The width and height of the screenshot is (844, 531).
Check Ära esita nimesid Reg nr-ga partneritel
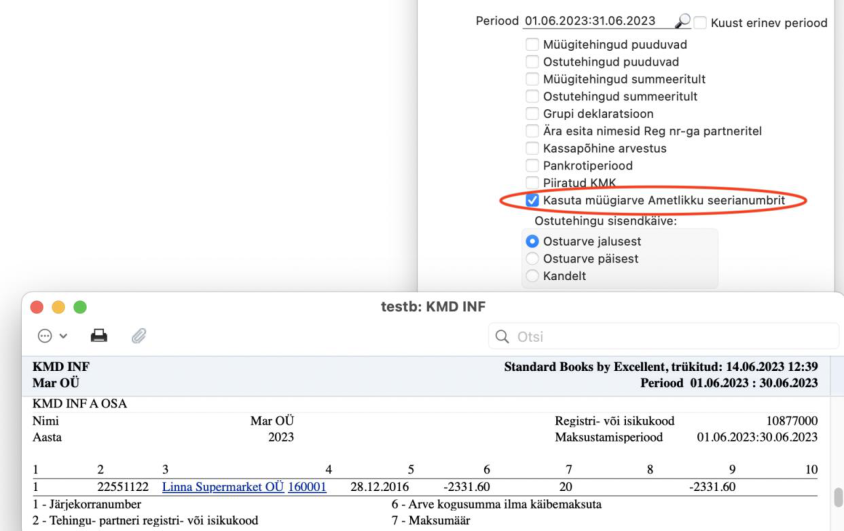[532, 131]
